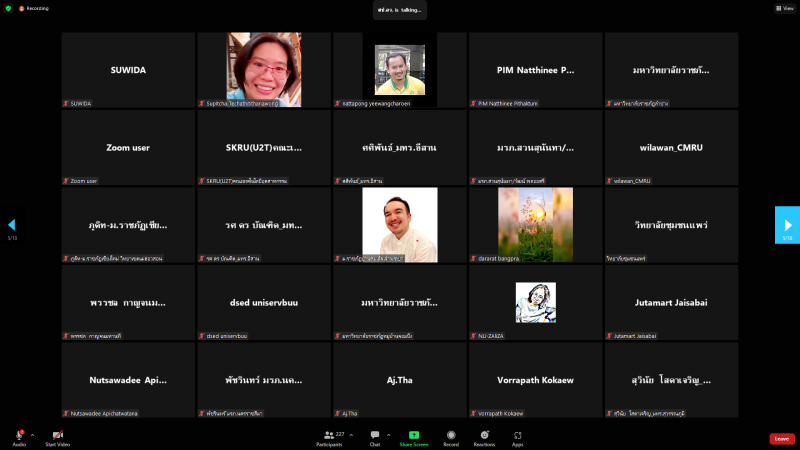Click the green encryption shield icon
Viewport: 800px width, 450px height.
[8, 8]
